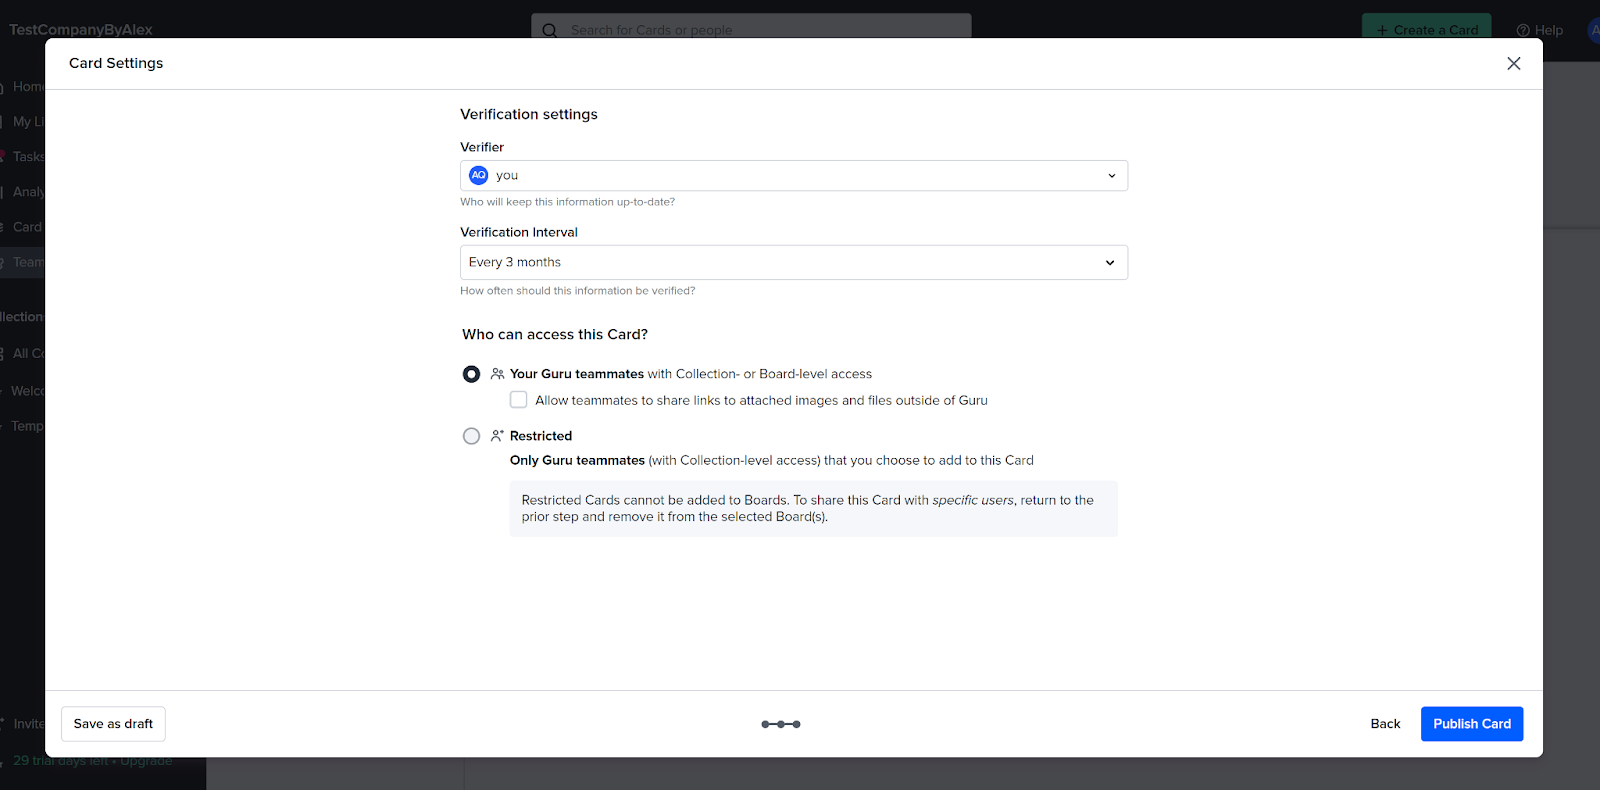The image size is (1600, 790).
Task: Save the card as draft
Action: tap(113, 724)
